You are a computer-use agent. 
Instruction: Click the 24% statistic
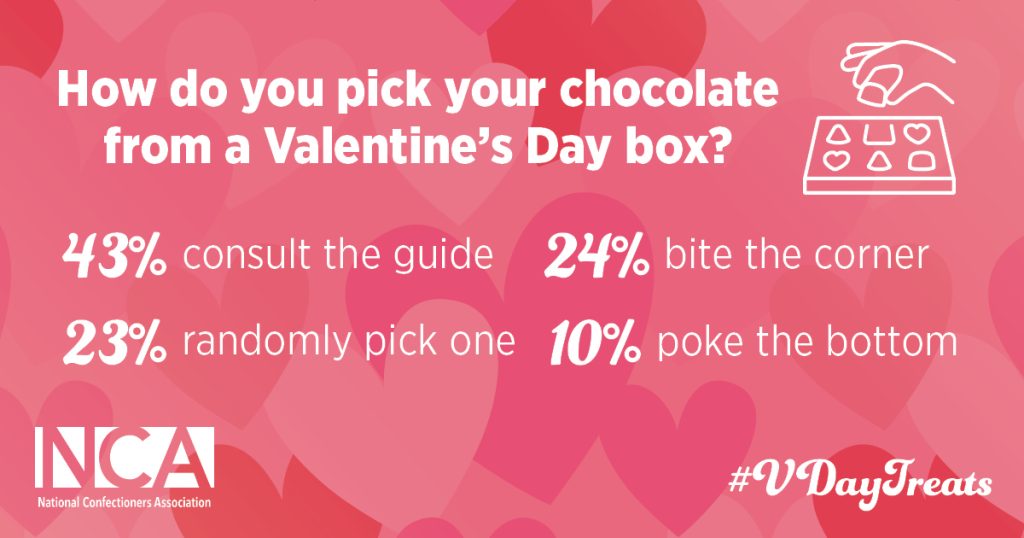(x=597, y=256)
